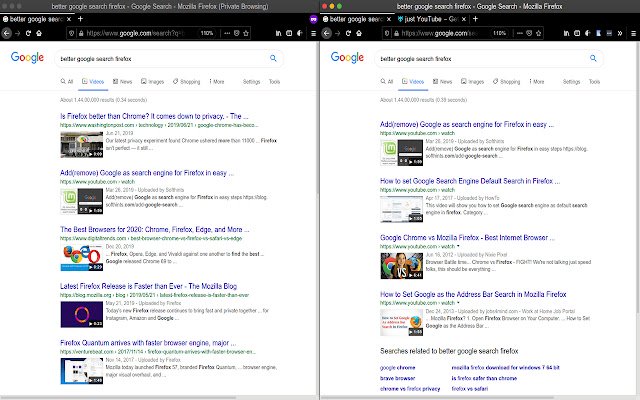Image resolution: width=640 pixels, height=400 pixels.
Task: Open 'Latest Firefox Release is Faster' result
Action: coord(149,286)
